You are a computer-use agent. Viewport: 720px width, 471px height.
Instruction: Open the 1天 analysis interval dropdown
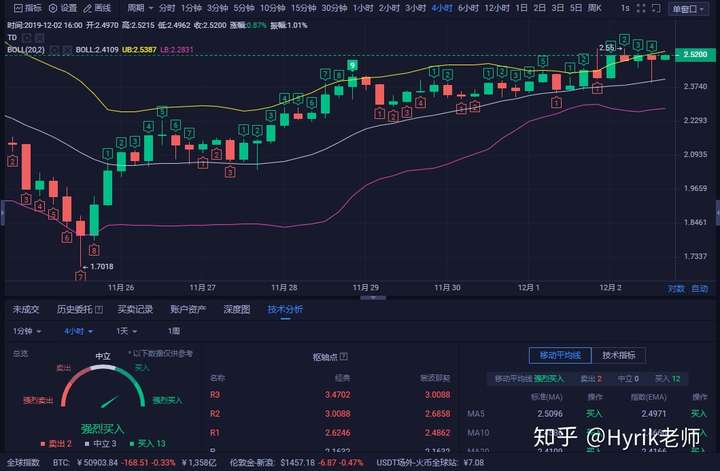click(x=127, y=331)
